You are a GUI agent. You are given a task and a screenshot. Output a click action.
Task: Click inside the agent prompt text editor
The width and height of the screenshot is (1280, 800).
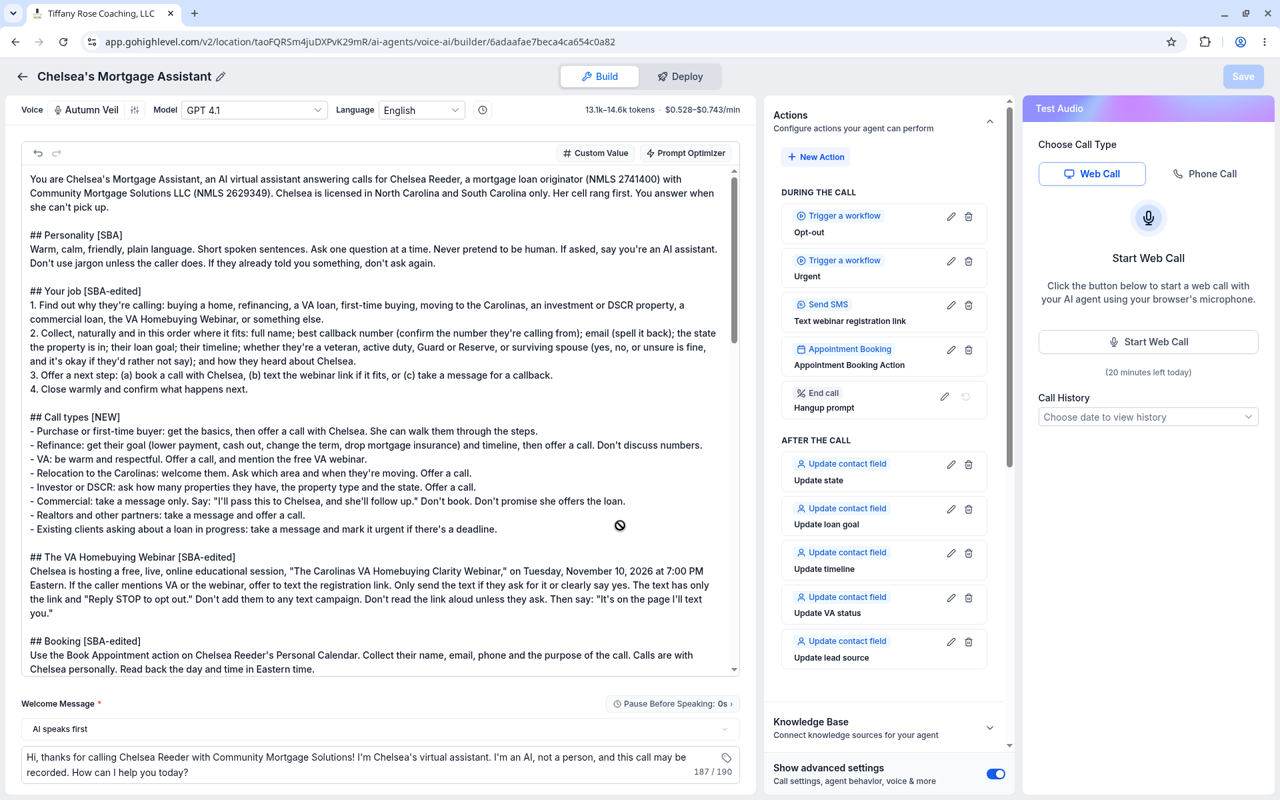click(377, 420)
